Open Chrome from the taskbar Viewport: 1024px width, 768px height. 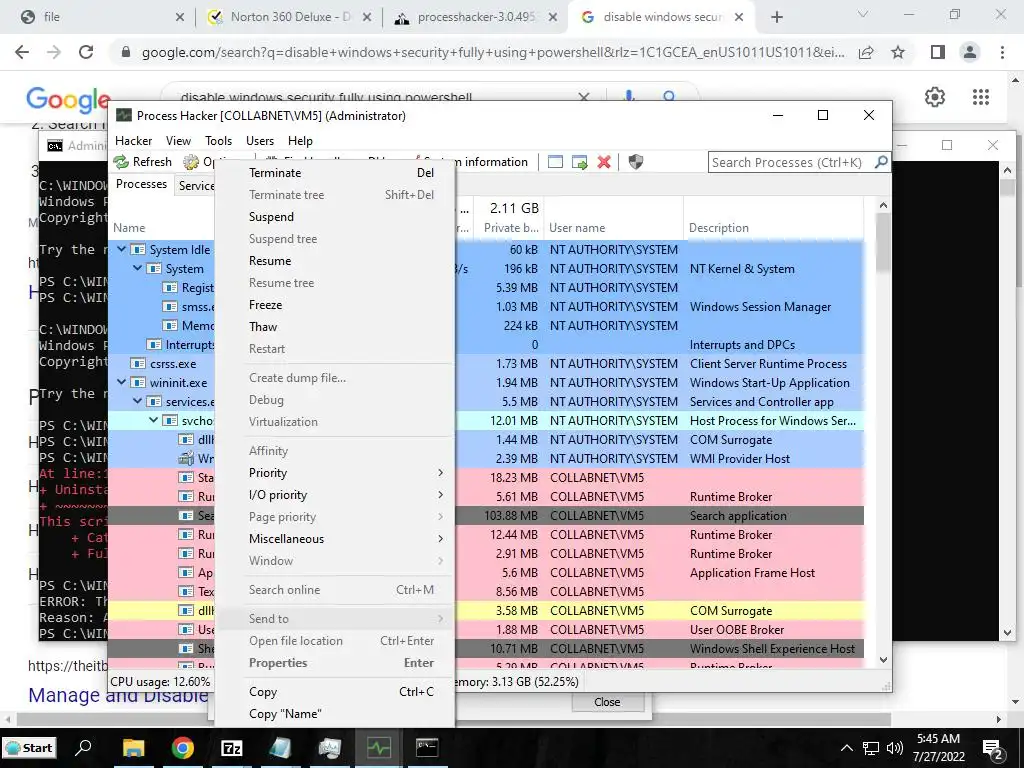pyautogui.click(x=183, y=748)
